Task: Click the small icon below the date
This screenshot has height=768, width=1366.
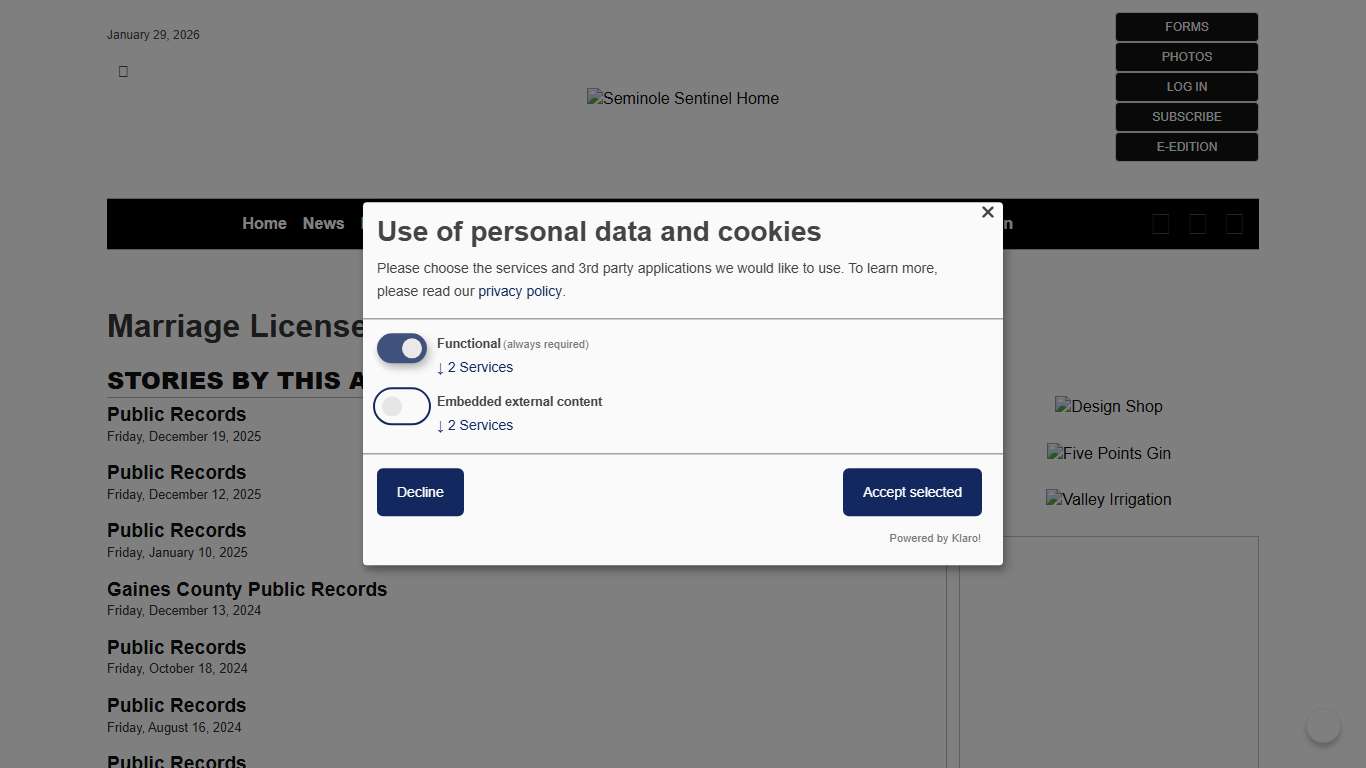Action: pyautogui.click(x=123, y=71)
